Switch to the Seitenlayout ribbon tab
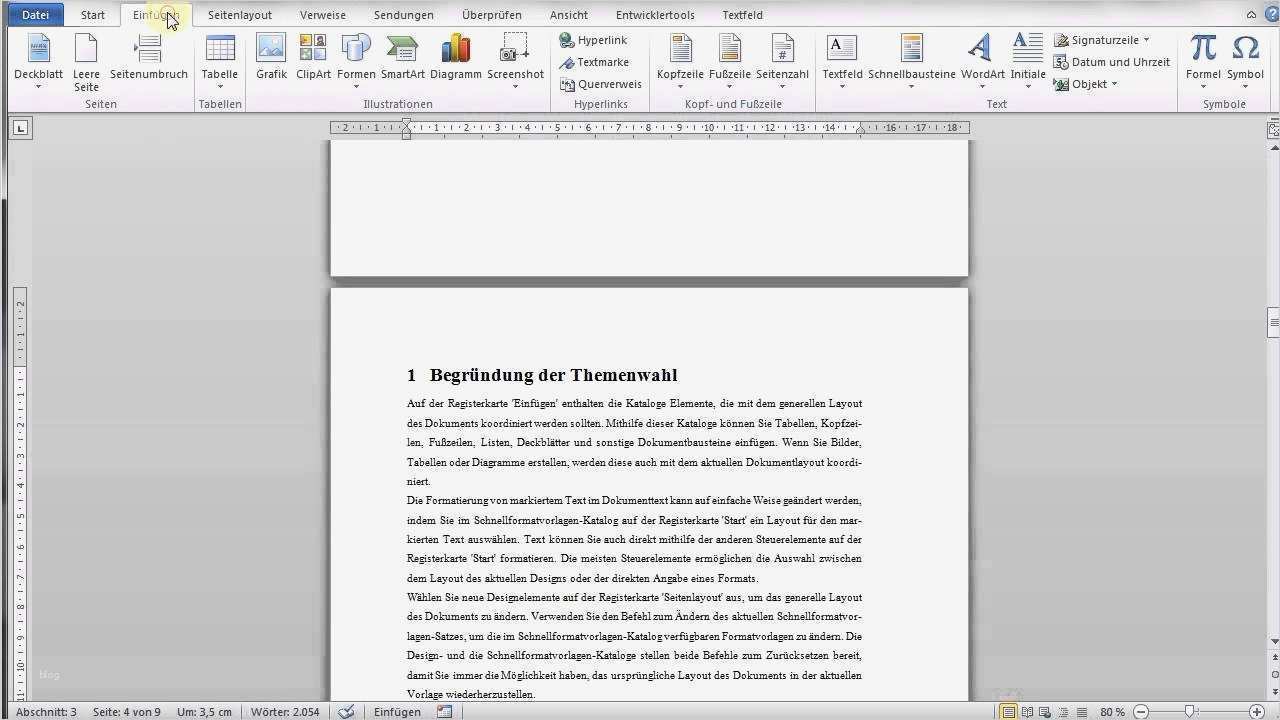Image resolution: width=1280 pixels, height=720 pixels. (x=239, y=14)
